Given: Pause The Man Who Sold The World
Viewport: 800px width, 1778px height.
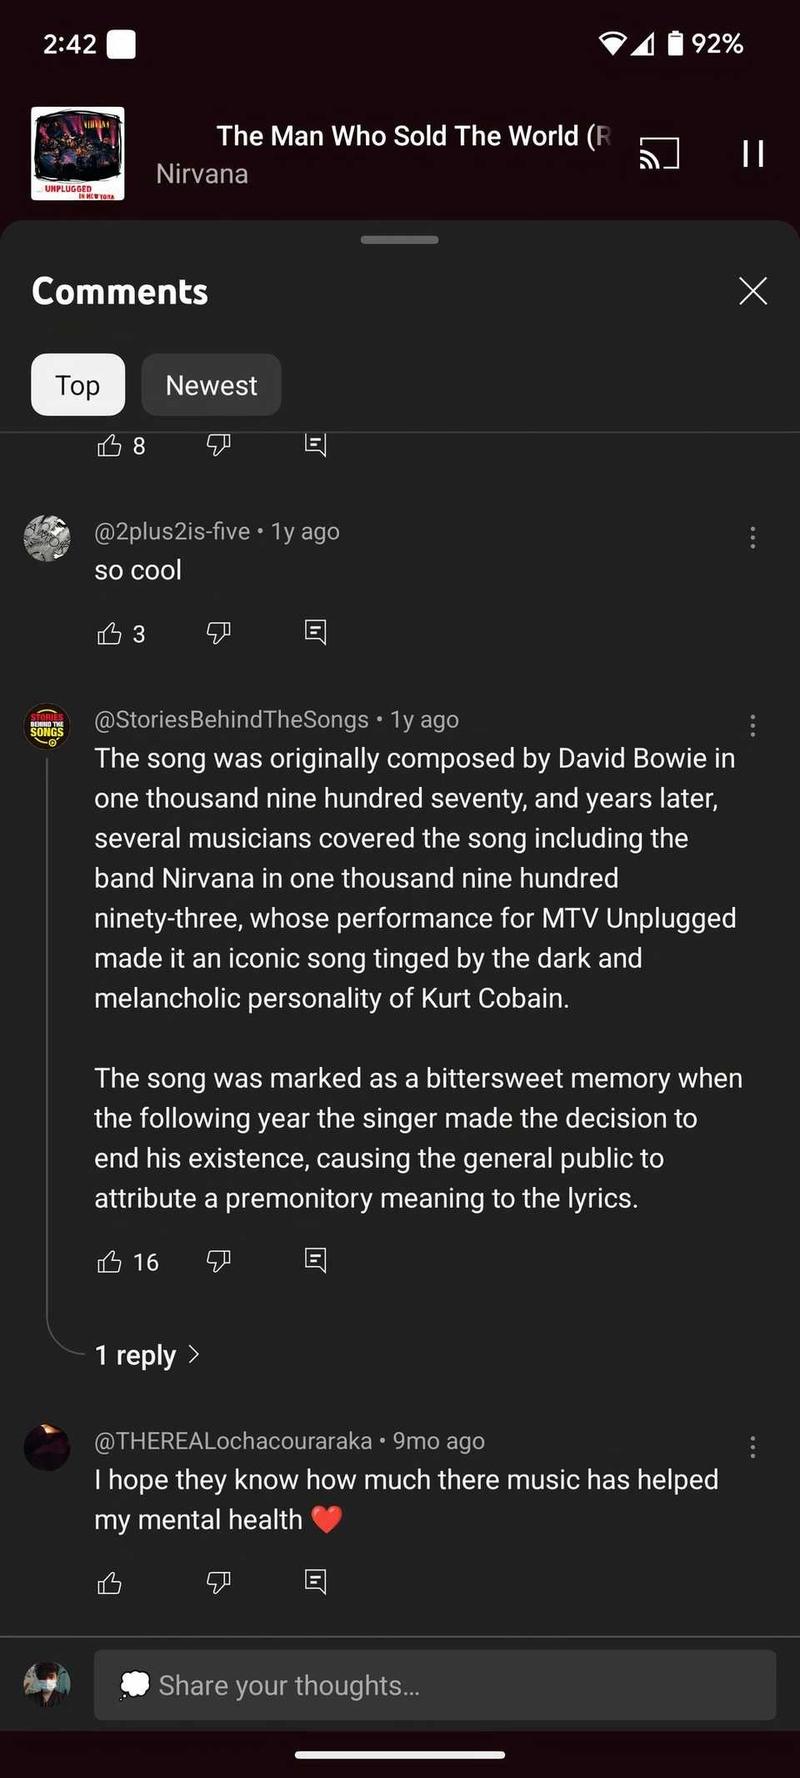Looking at the screenshot, I should 752,154.
